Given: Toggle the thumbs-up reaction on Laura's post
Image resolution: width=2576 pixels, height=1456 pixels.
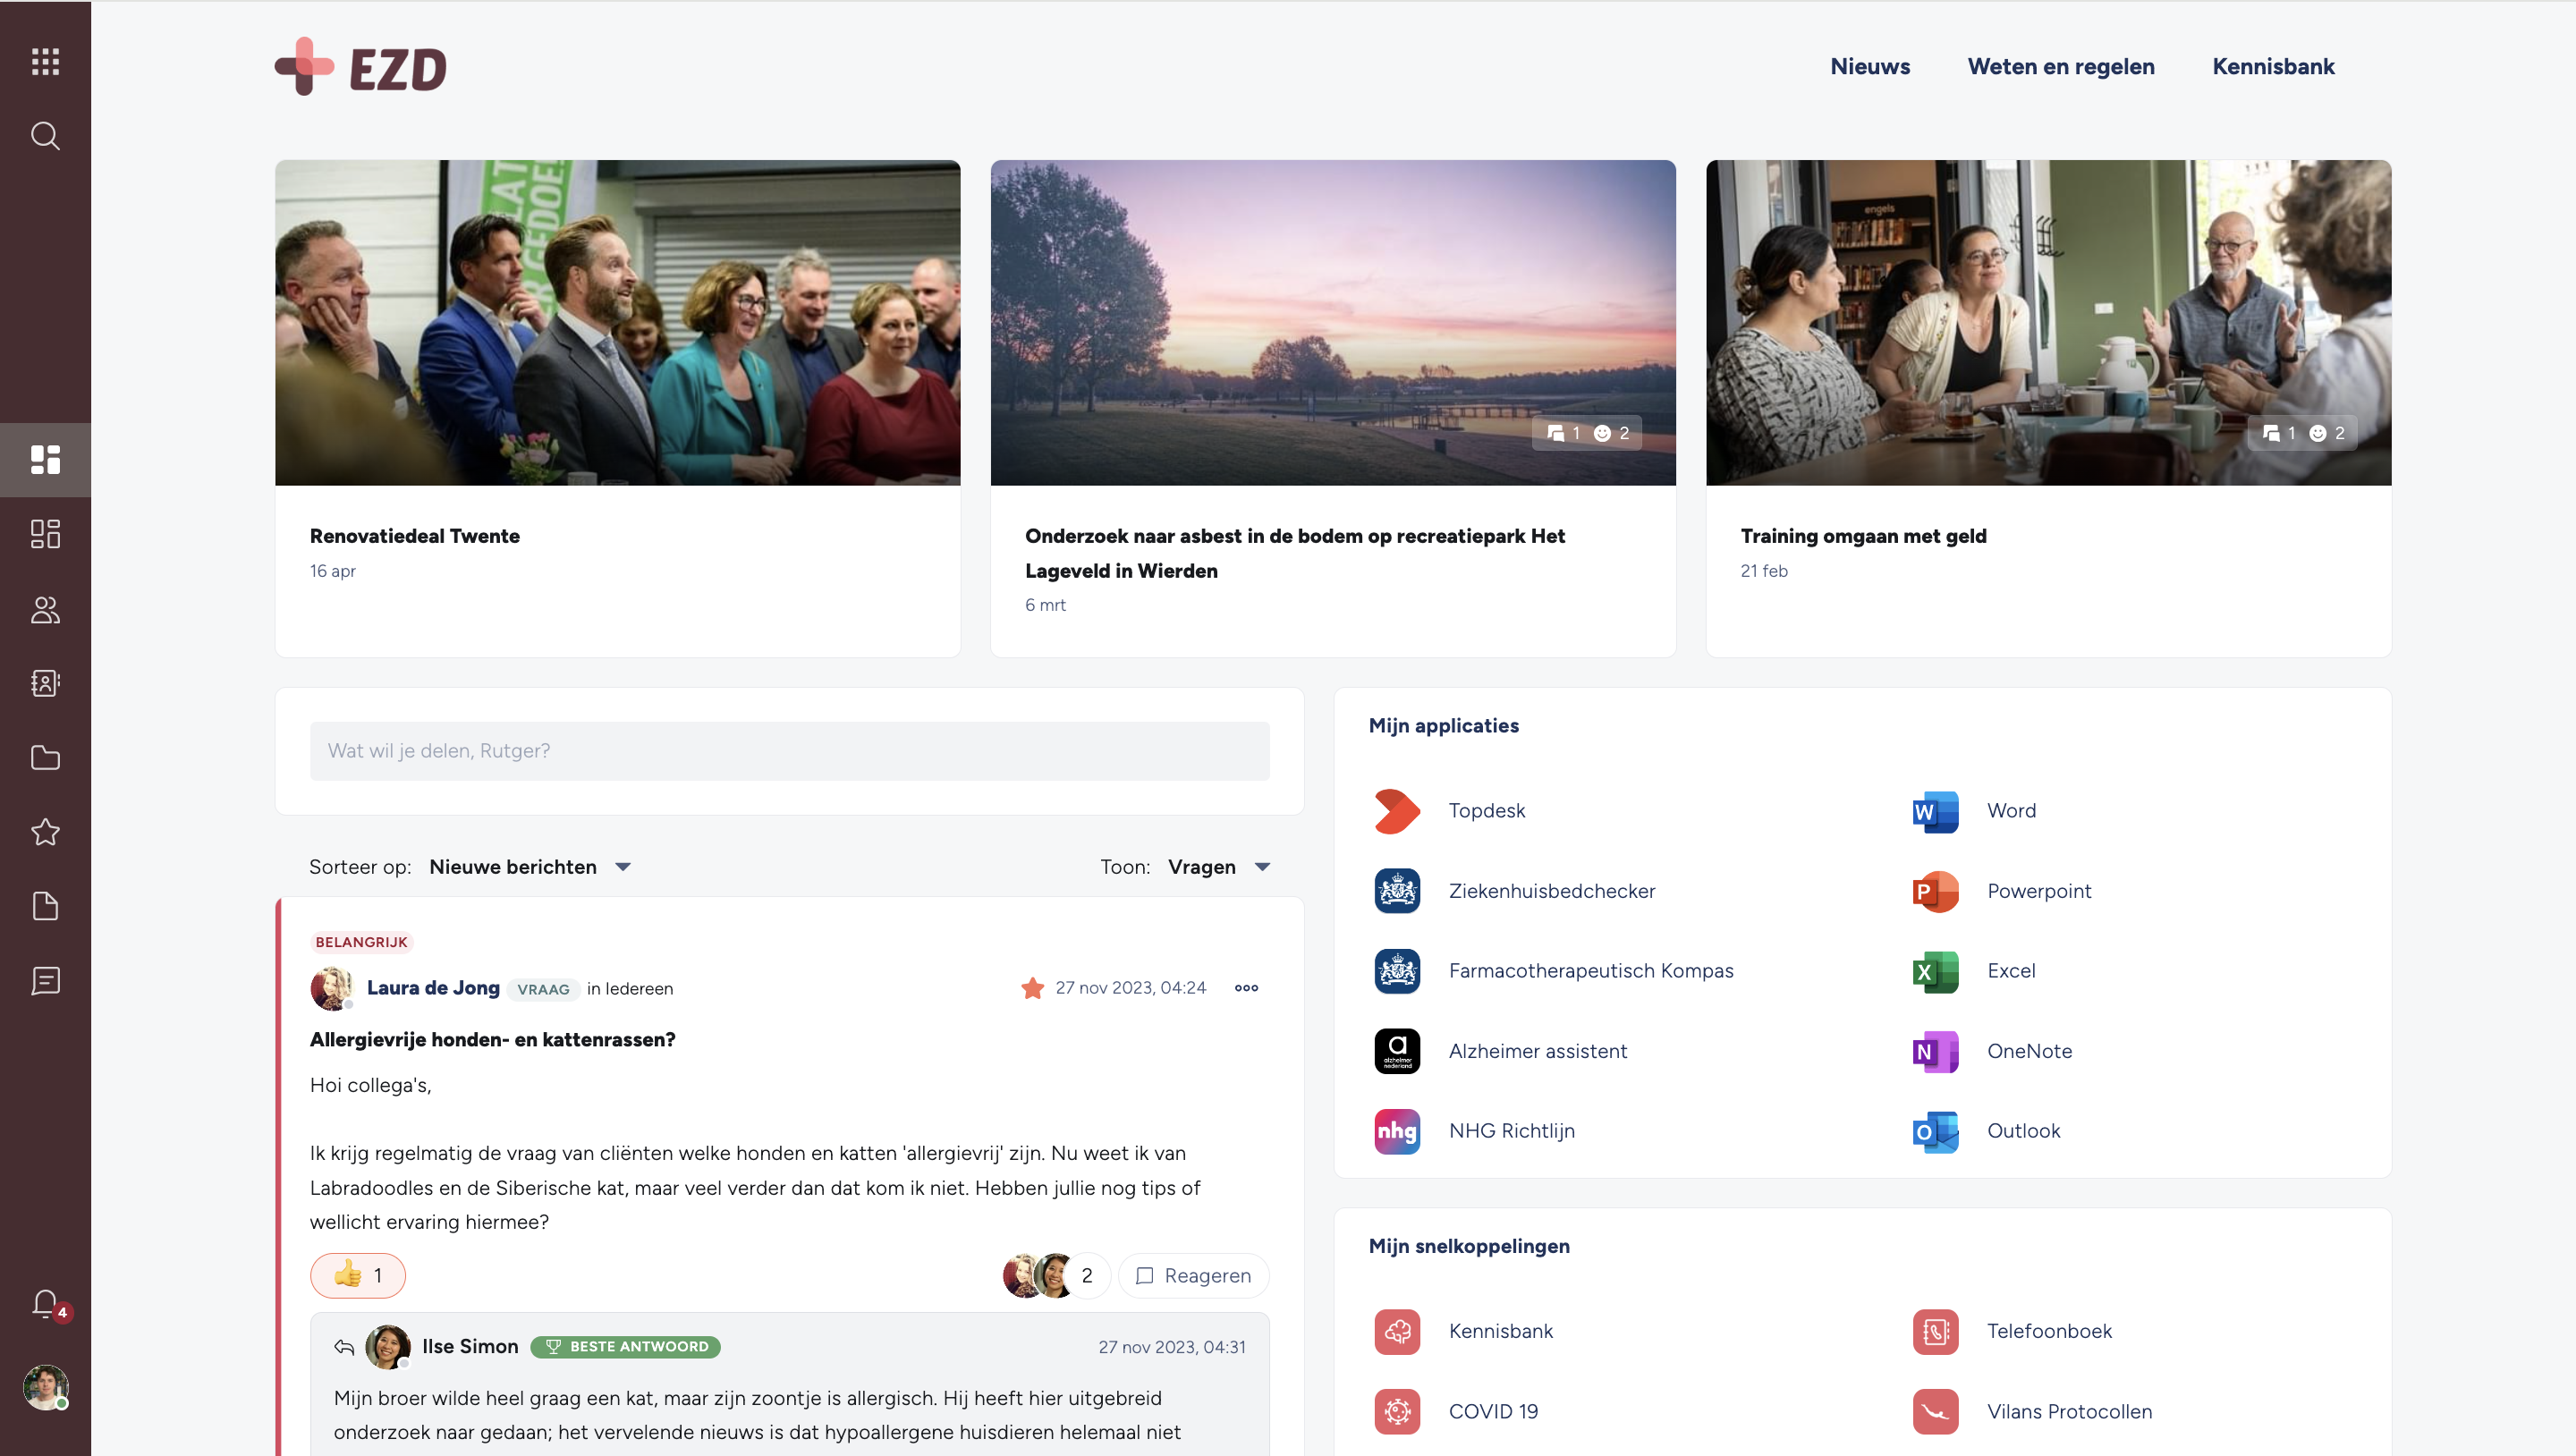Looking at the screenshot, I should (x=358, y=1275).
